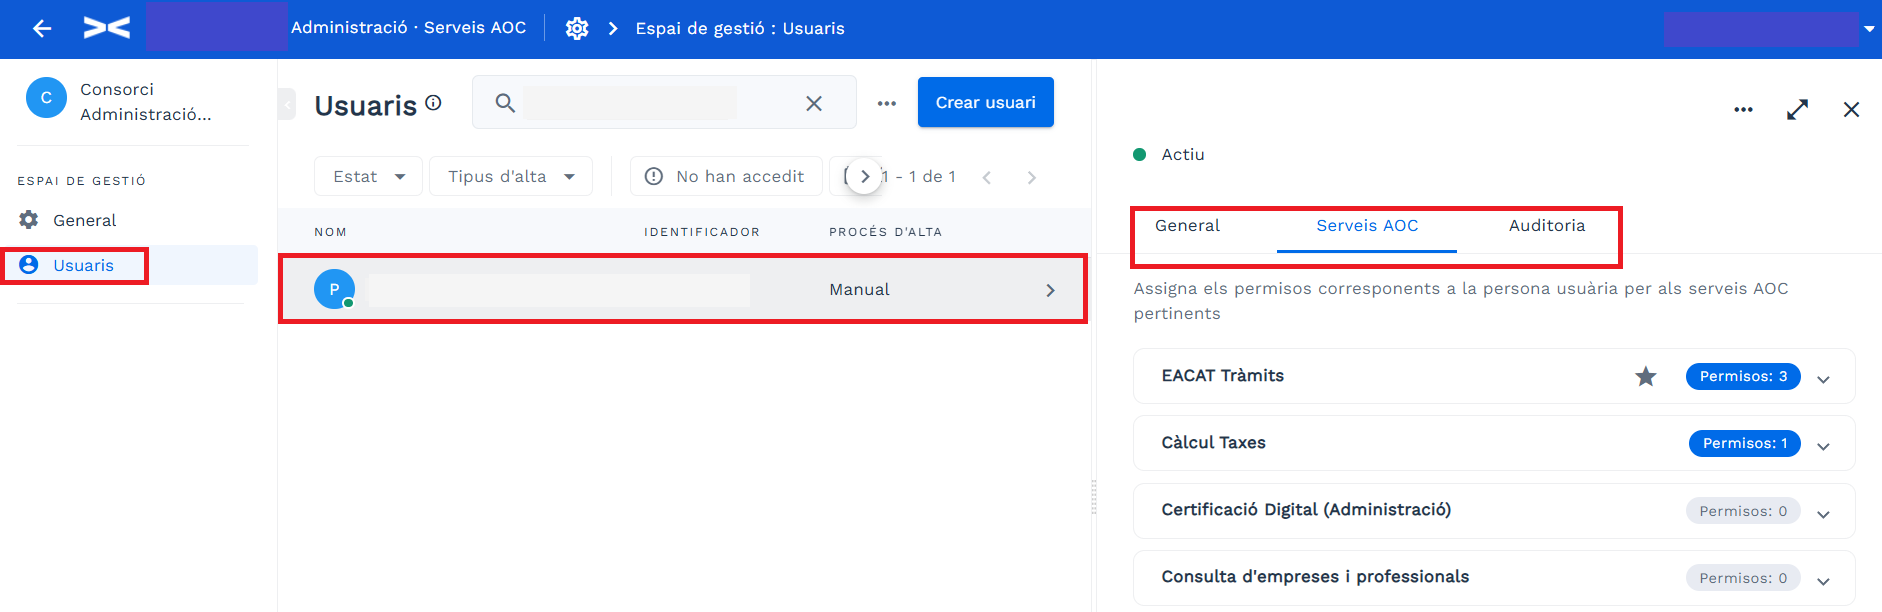This screenshot has height=612, width=1882.
Task: Click the search magnifier icon
Action: tap(505, 103)
